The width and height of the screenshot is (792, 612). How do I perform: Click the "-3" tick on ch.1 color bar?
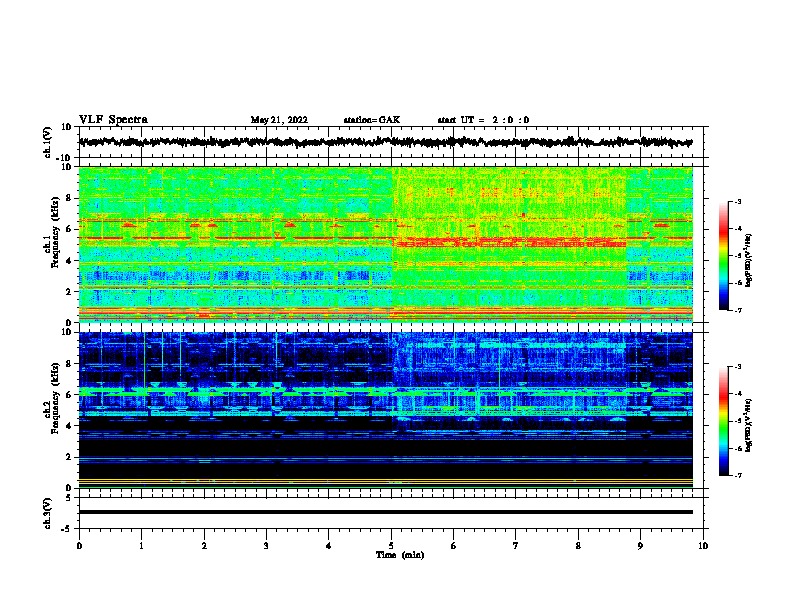pyautogui.click(x=738, y=201)
